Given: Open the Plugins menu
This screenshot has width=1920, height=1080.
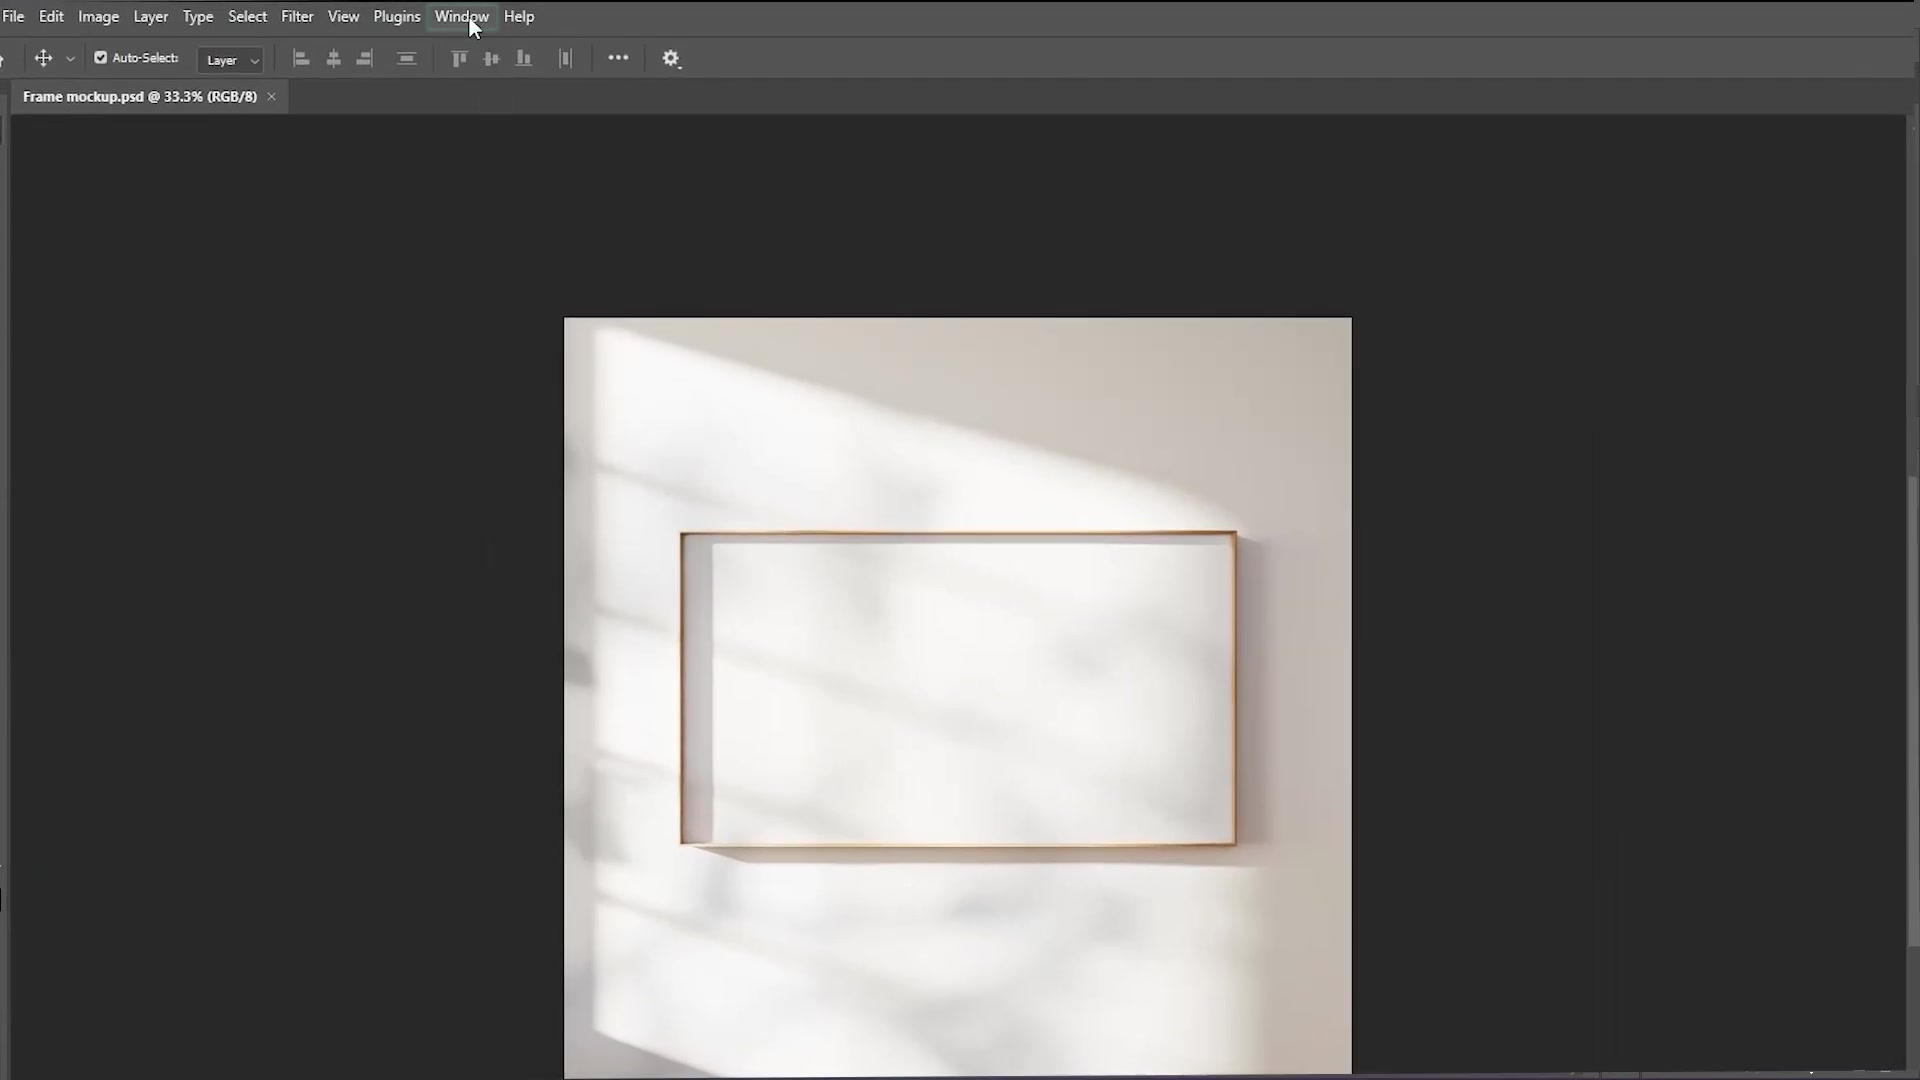Looking at the screenshot, I should click(396, 16).
